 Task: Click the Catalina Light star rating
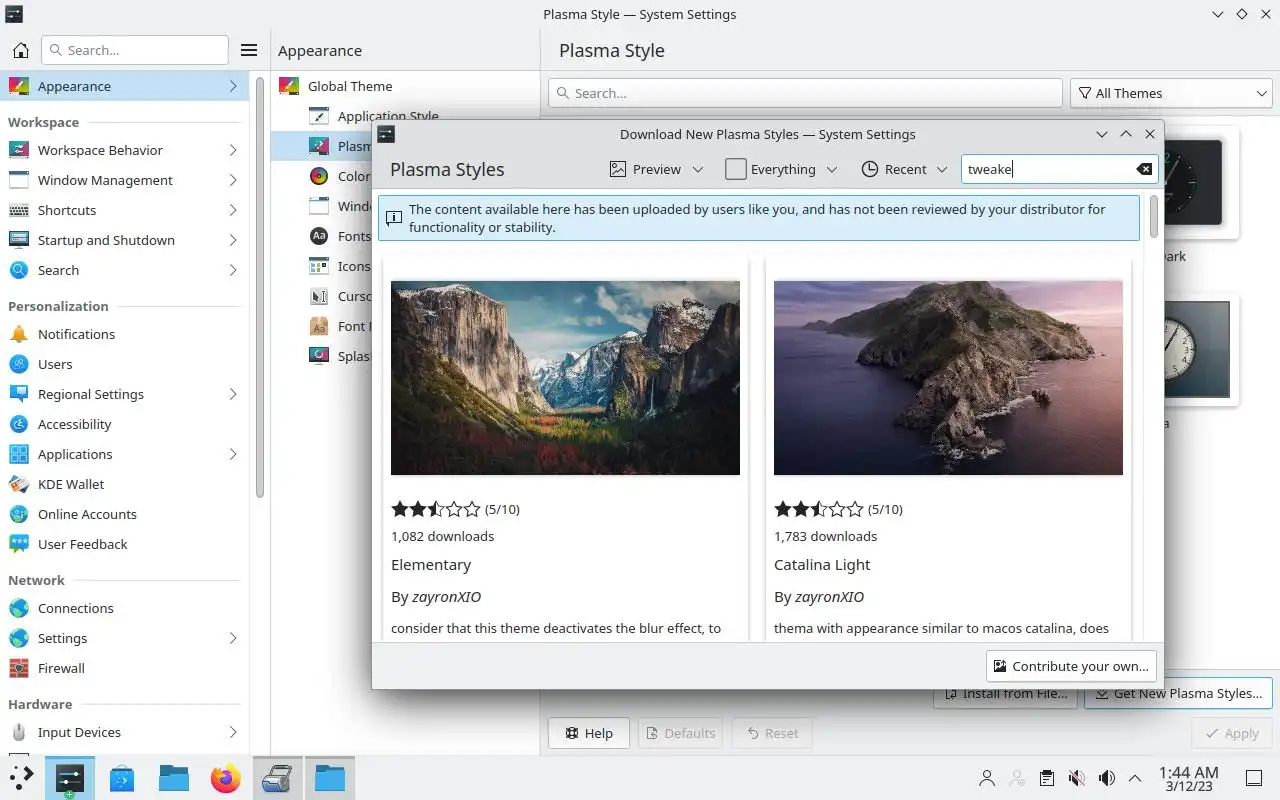tap(818, 509)
